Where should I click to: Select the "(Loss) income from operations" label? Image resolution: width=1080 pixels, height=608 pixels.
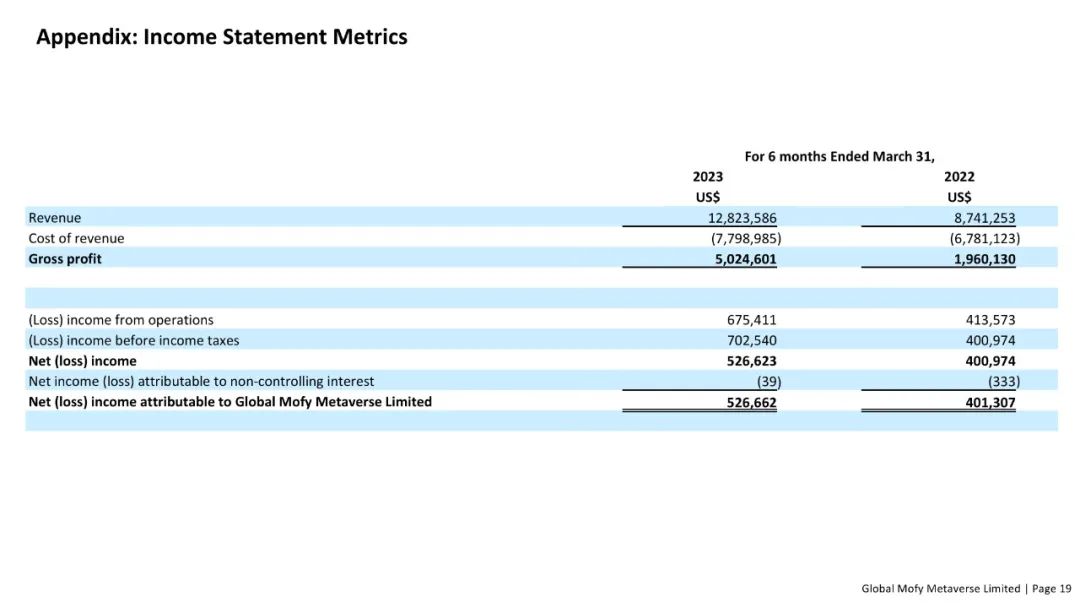click(x=121, y=320)
